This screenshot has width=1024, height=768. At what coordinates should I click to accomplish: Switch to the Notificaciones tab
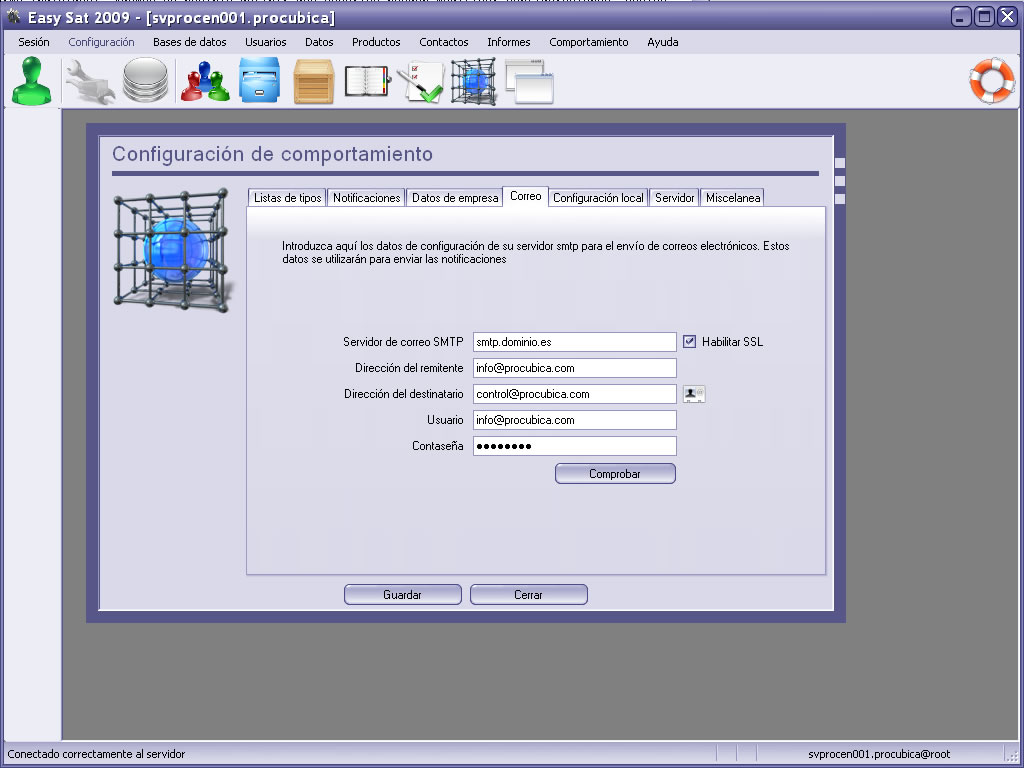click(x=366, y=198)
